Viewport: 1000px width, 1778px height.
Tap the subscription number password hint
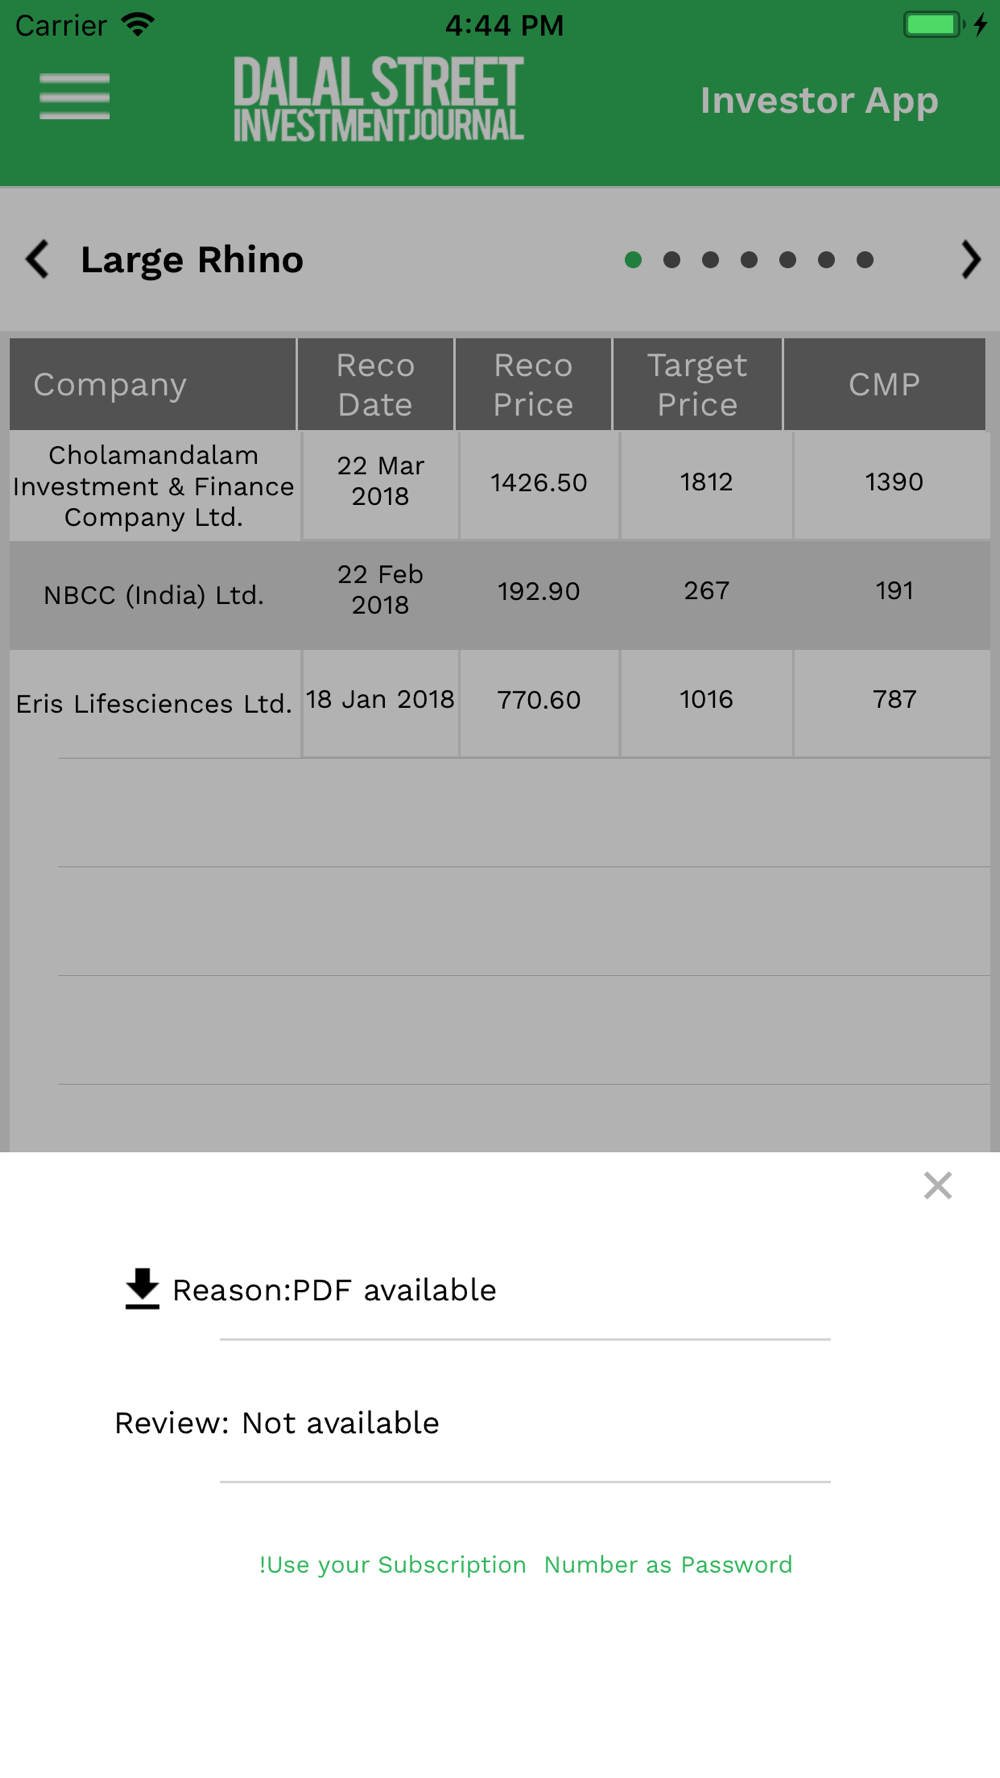(525, 1564)
